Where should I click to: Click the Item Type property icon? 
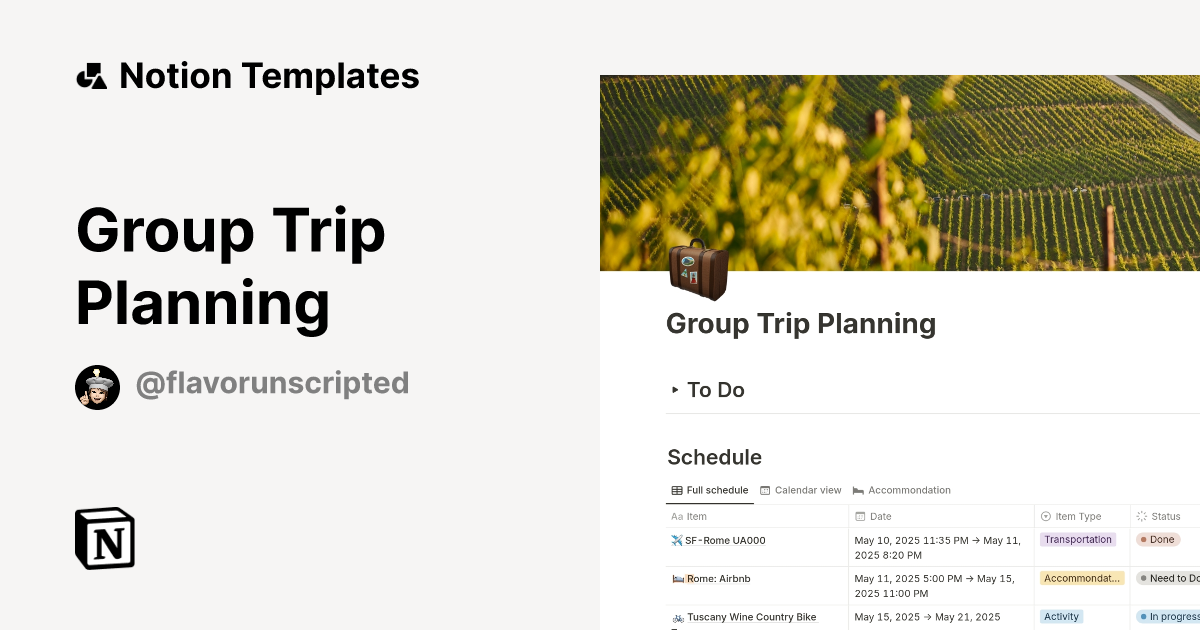[x=1046, y=516]
